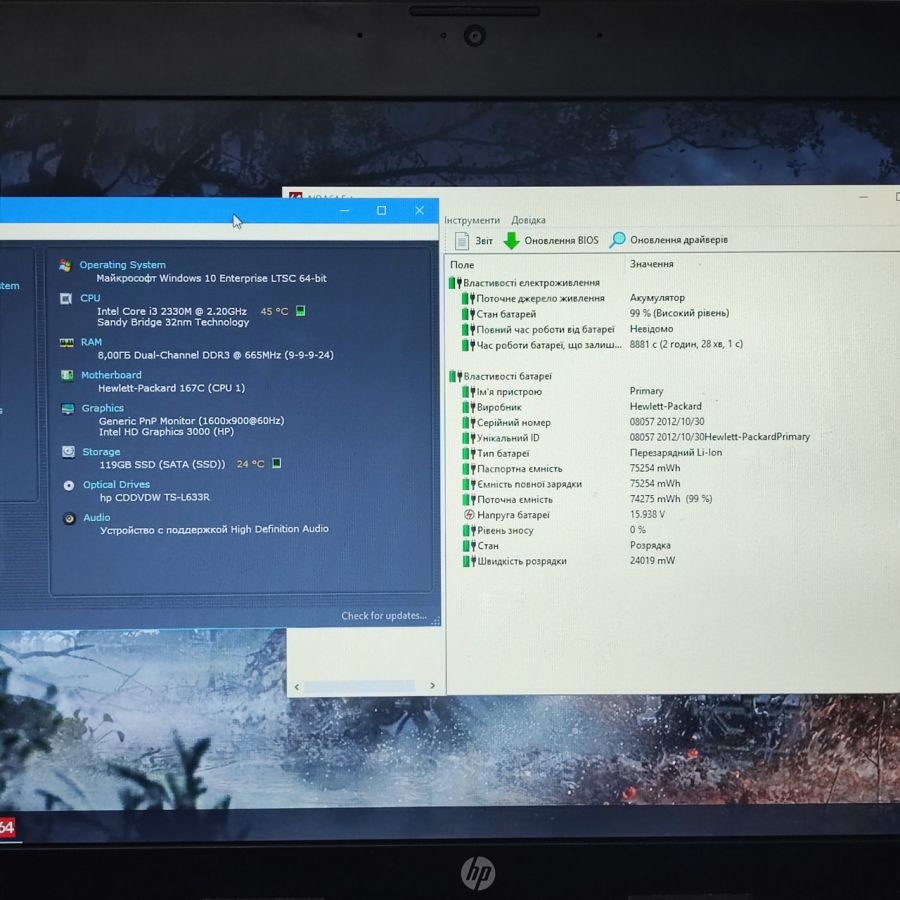Open the Інструменти menu in AIDA64

472,220
